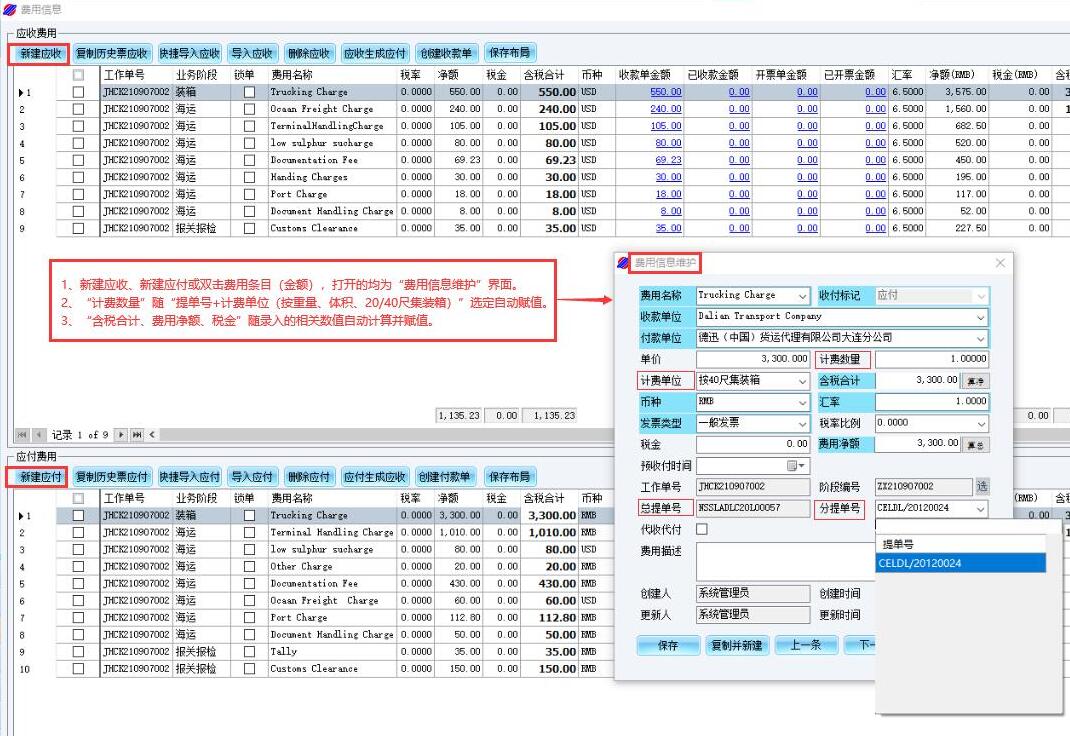Click the 选 button next to 阶段编号
Image resolution: width=1070 pixels, height=736 pixels.
(x=982, y=487)
